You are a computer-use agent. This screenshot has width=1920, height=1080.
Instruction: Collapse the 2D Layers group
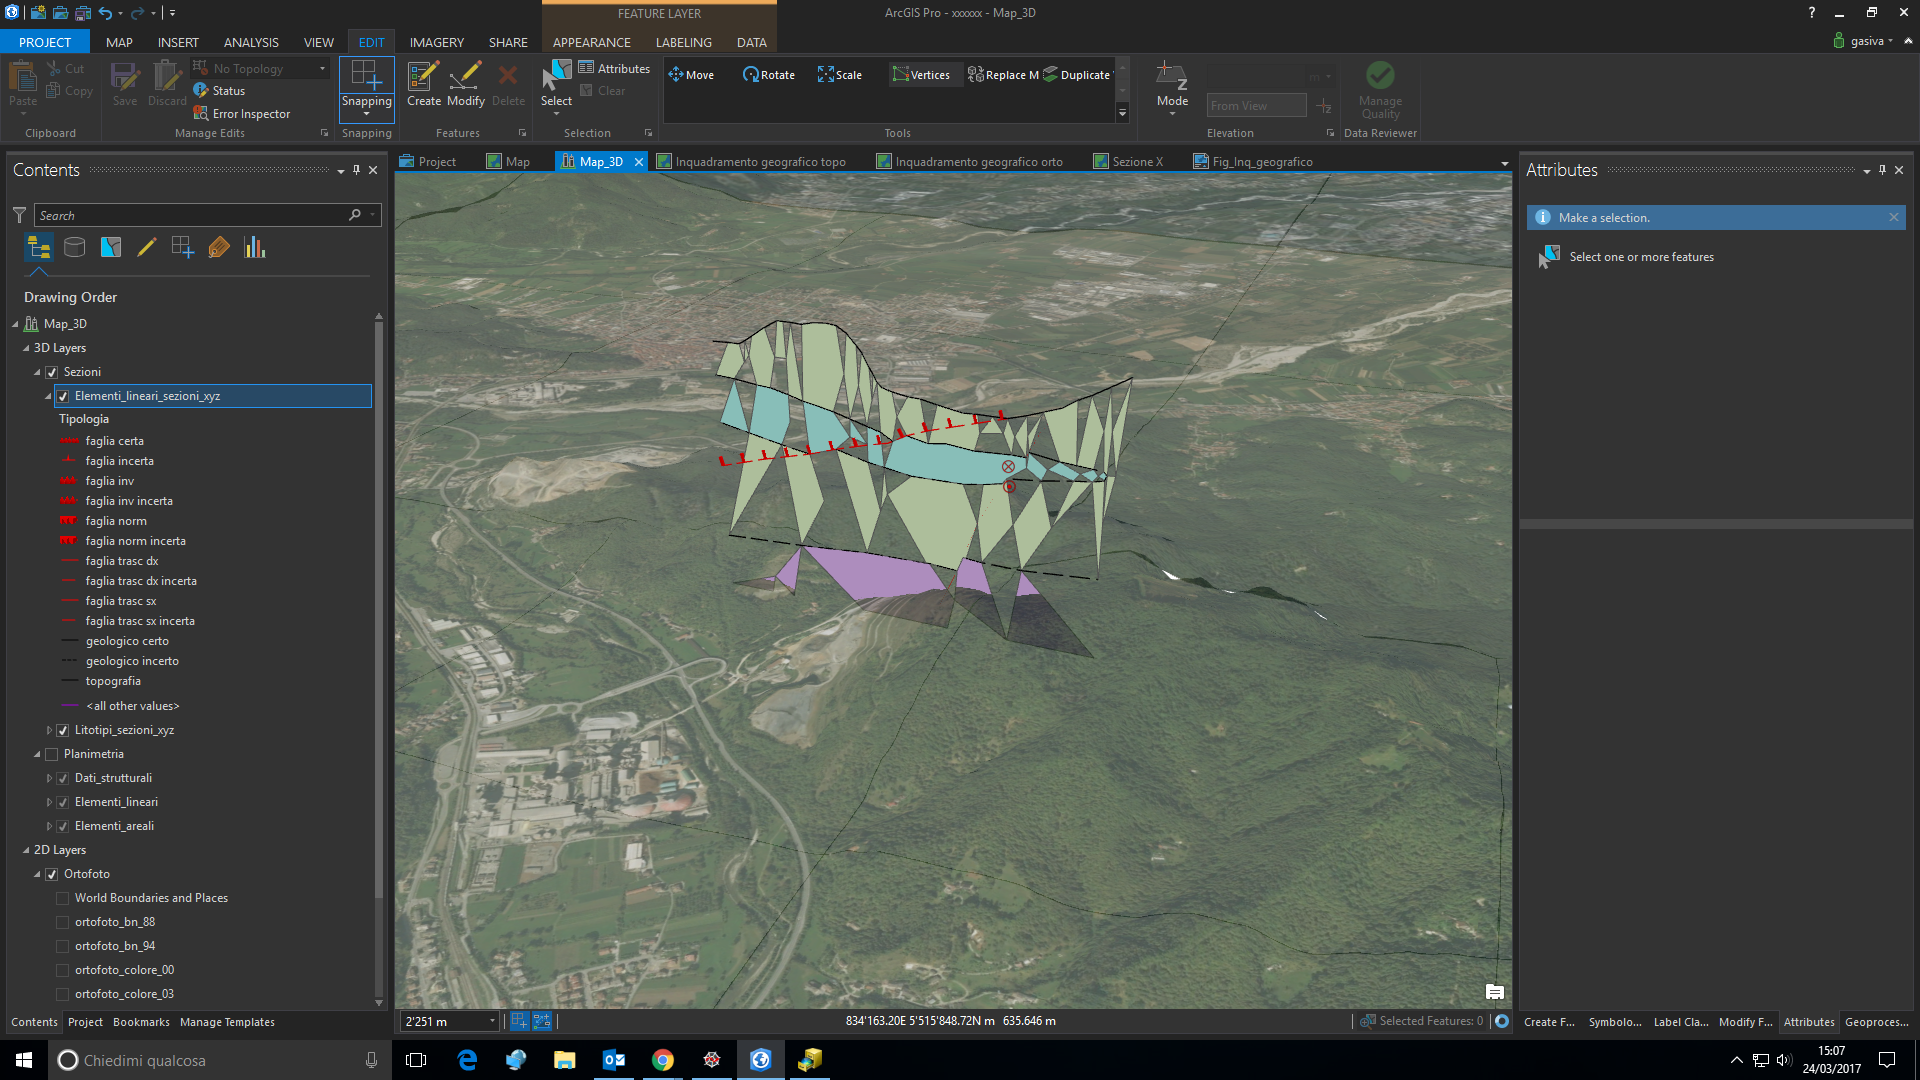pos(26,850)
